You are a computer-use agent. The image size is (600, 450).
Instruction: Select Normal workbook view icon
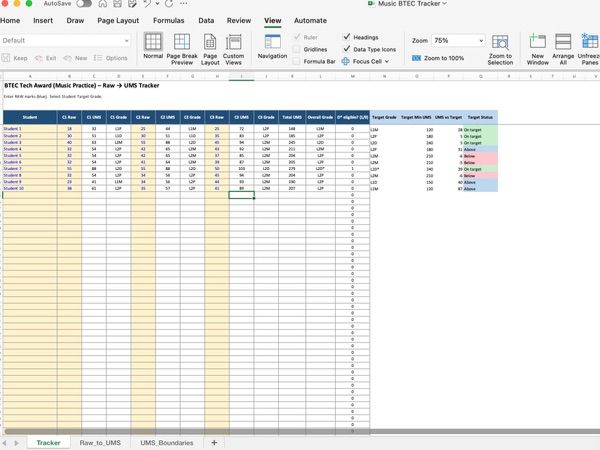153,41
